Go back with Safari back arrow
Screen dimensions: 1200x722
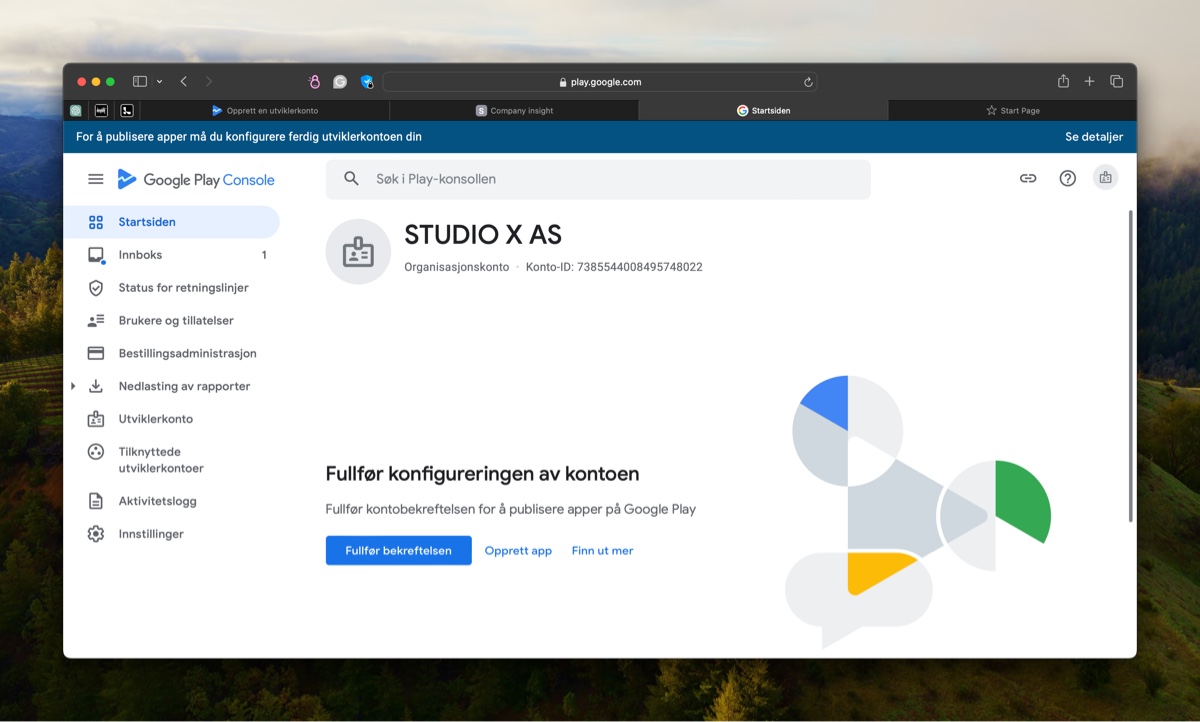pos(184,82)
